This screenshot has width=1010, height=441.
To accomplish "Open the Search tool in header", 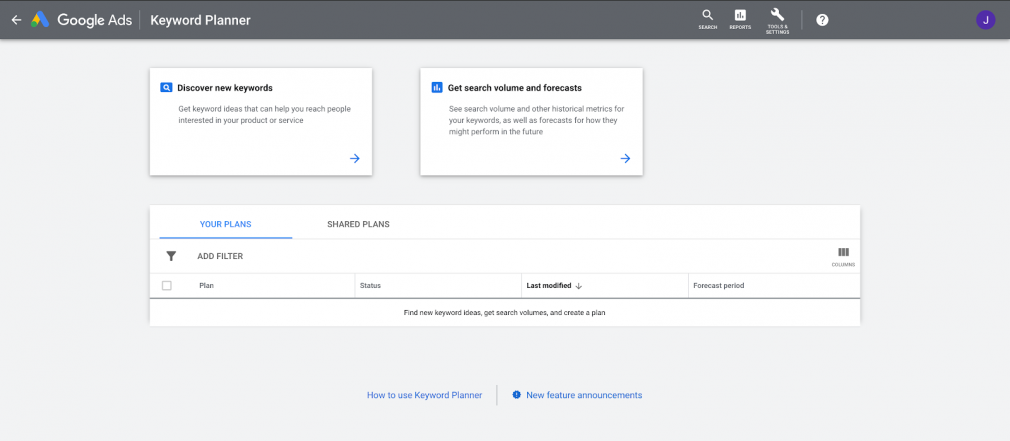I will (707, 19).
